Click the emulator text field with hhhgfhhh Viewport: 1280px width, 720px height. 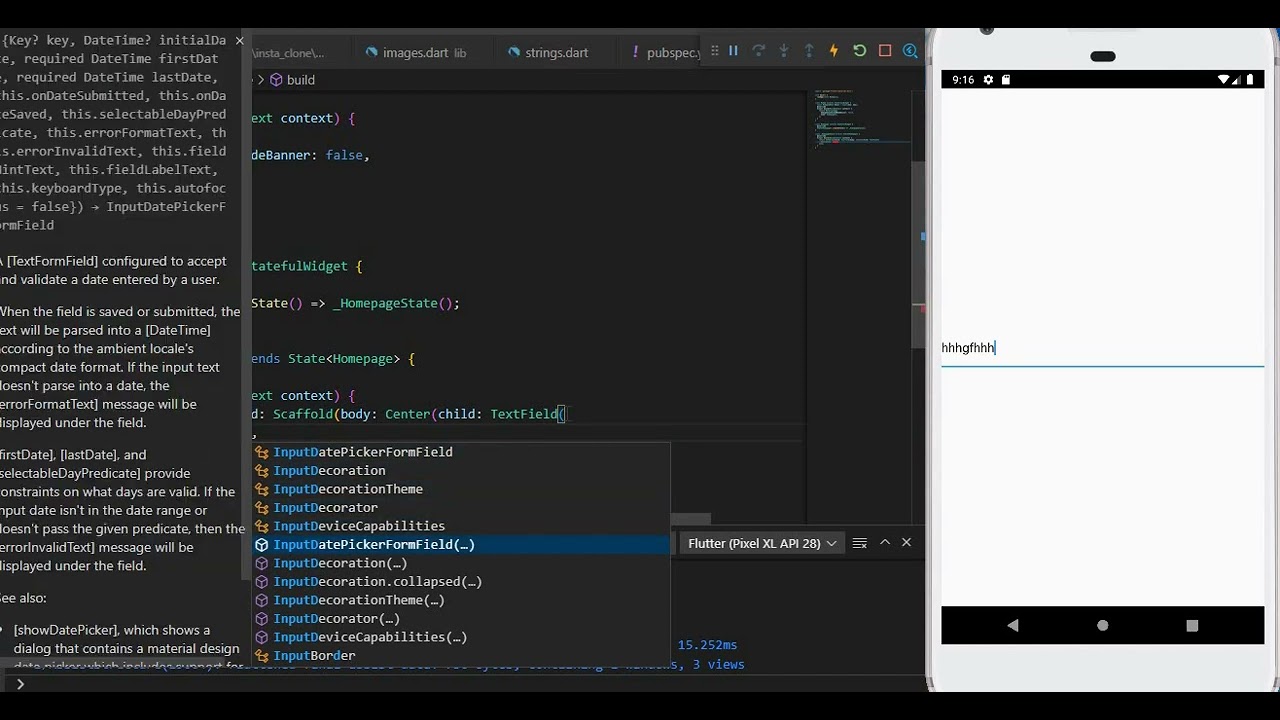click(x=1103, y=348)
